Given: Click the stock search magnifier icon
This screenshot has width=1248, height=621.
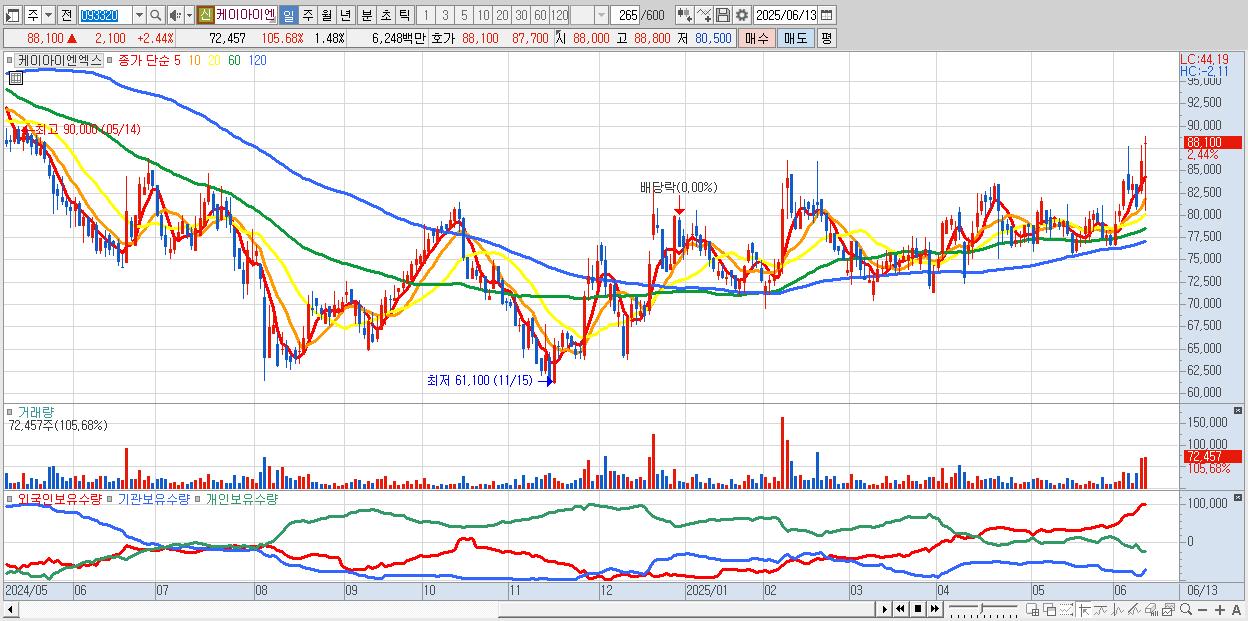Looking at the screenshot, I should click(x=155, y=15).
